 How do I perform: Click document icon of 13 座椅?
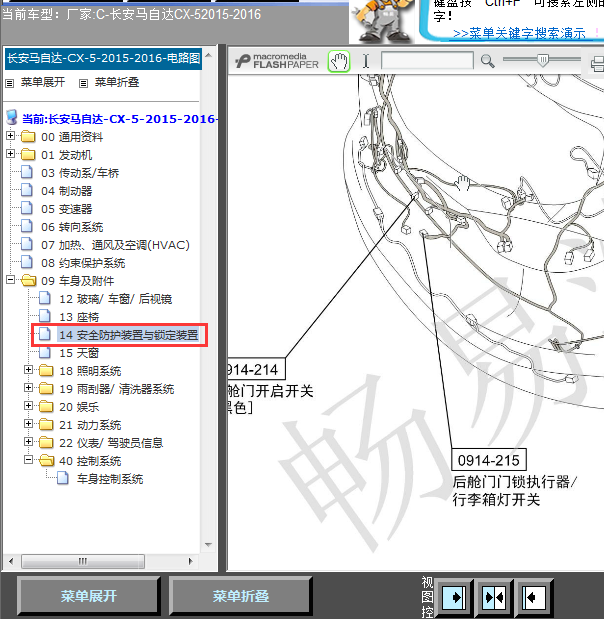click(45, 316)
